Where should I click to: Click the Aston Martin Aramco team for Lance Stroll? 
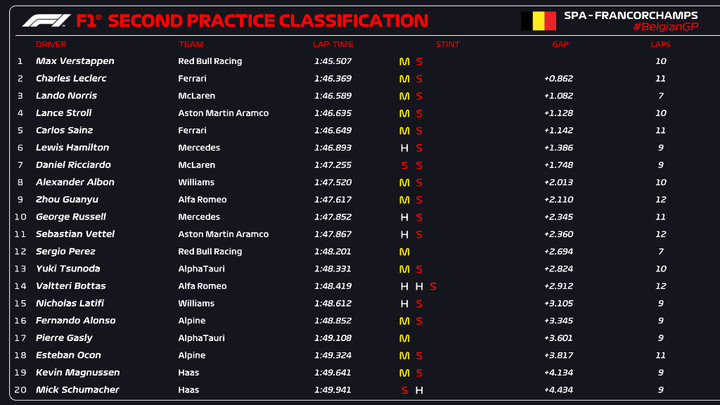[x=223, y=113]
